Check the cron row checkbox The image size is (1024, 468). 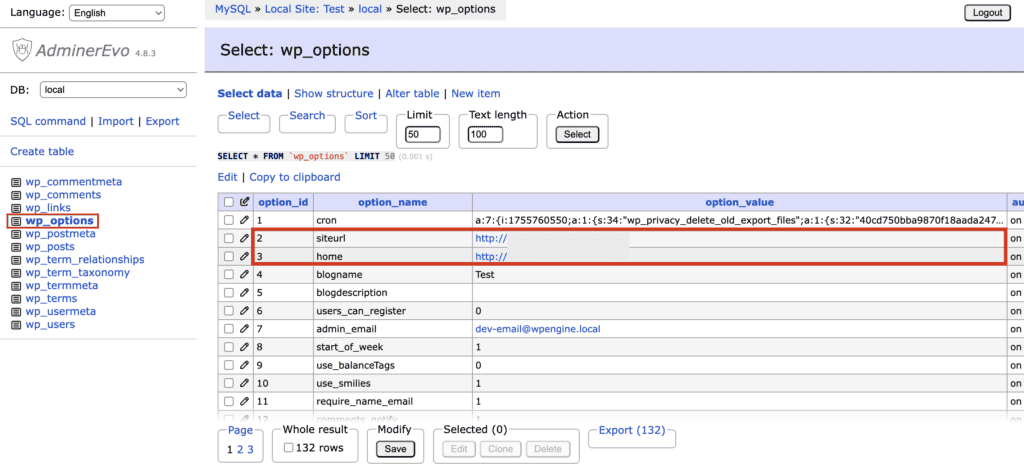[x=229, y=221]
